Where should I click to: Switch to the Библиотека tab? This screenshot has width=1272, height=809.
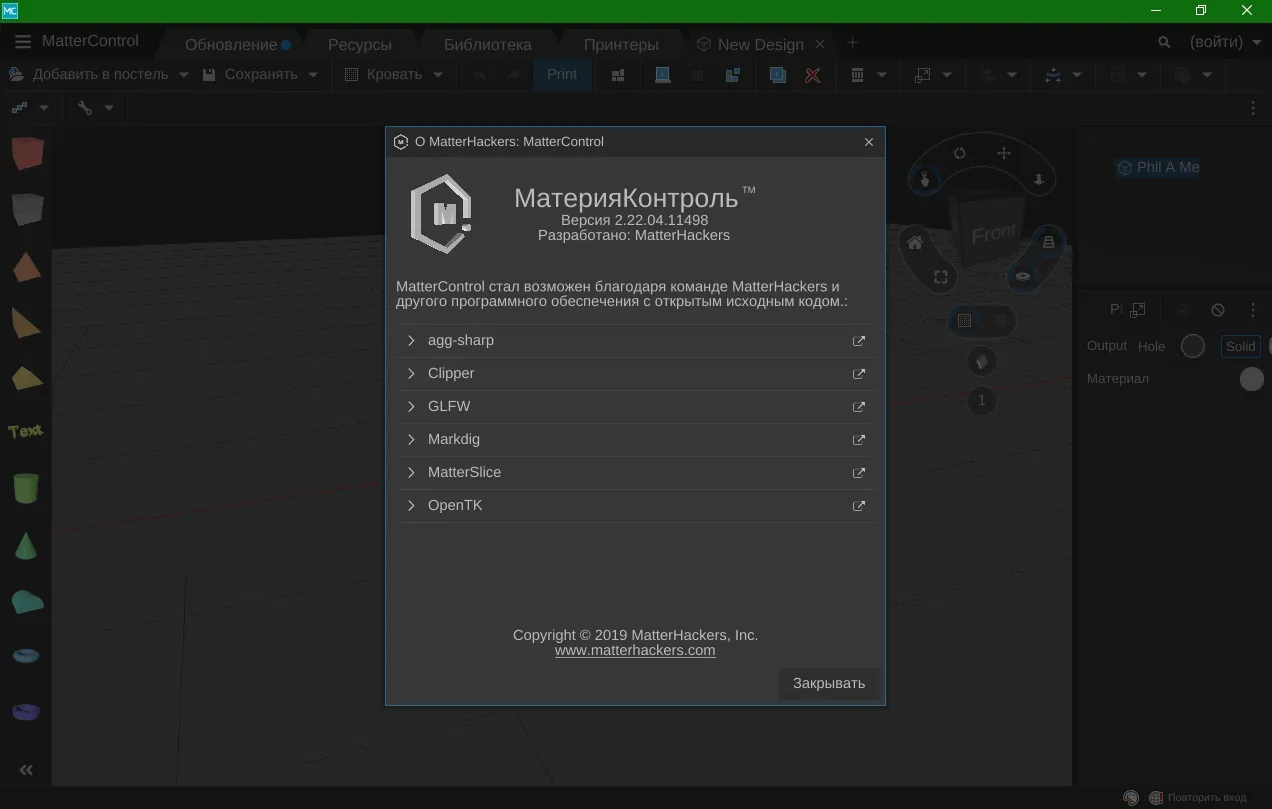tap(488, 45)
